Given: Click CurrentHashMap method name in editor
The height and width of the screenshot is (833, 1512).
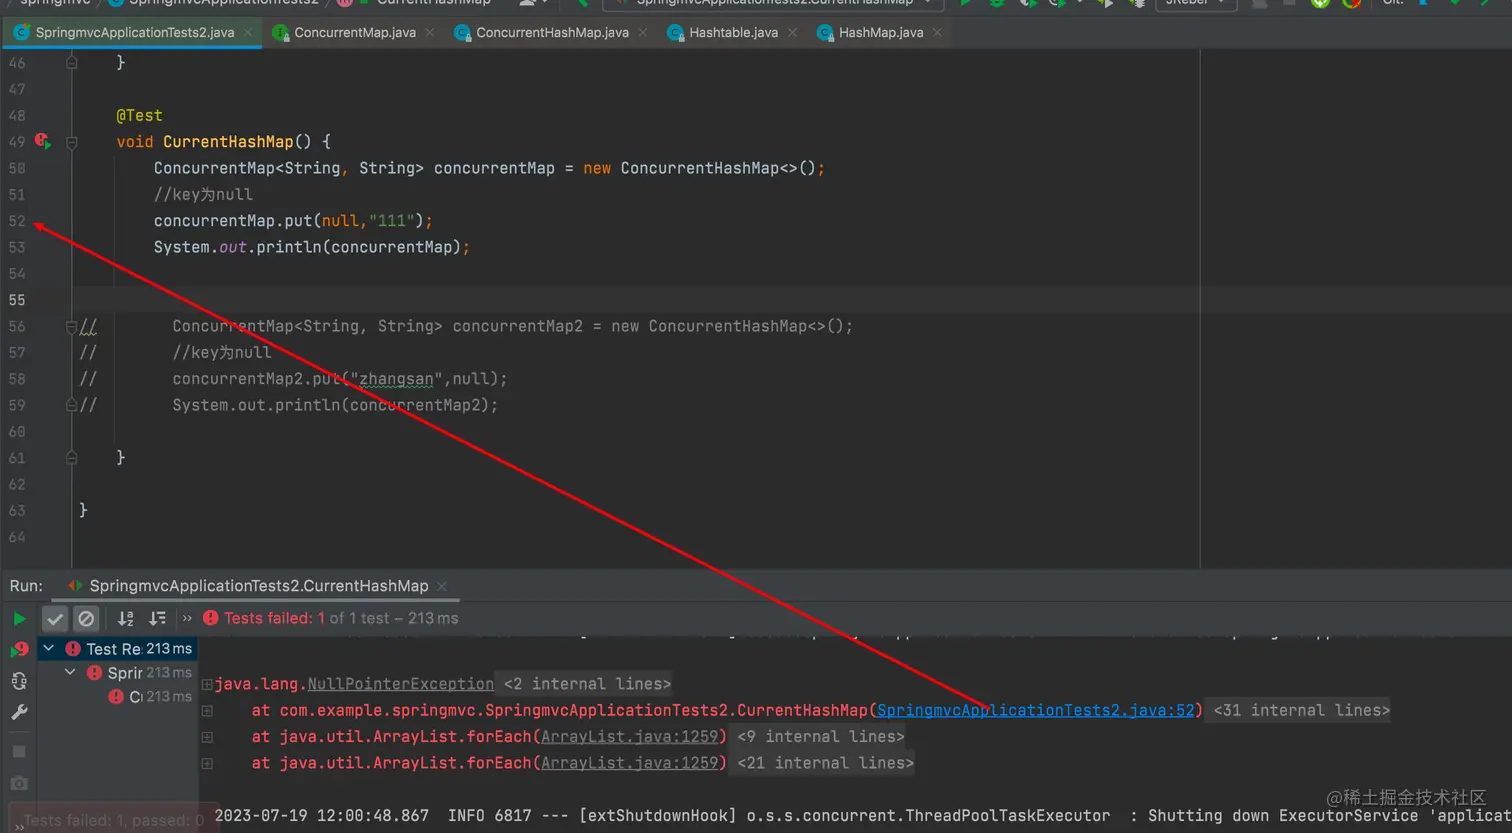Looking at the screenshot, I should [228, 142].
